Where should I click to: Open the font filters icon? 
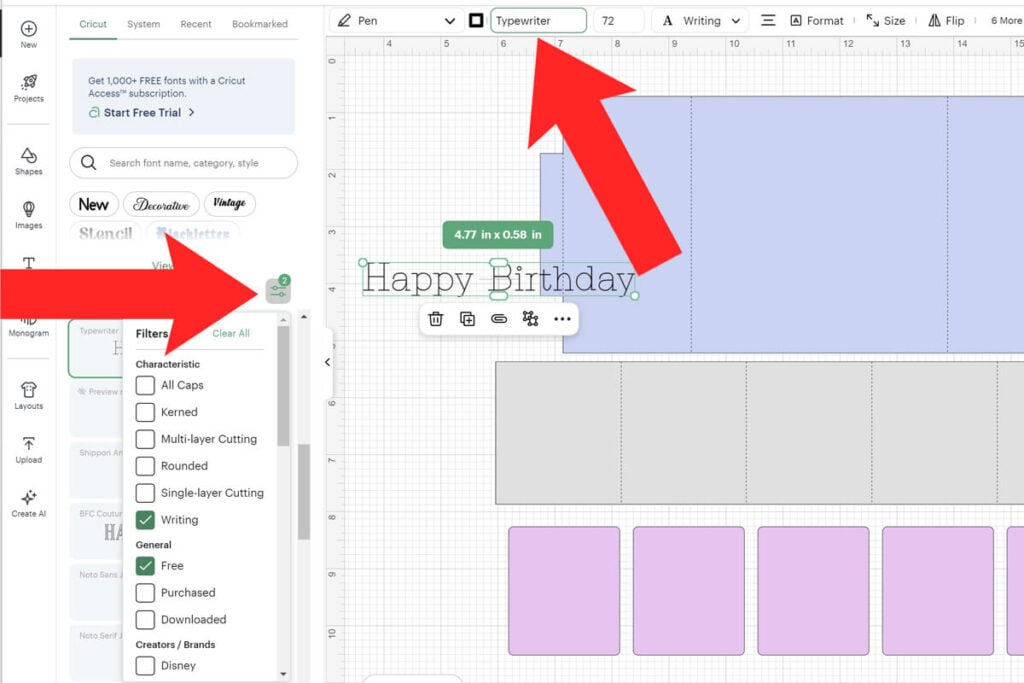[278, 291]
